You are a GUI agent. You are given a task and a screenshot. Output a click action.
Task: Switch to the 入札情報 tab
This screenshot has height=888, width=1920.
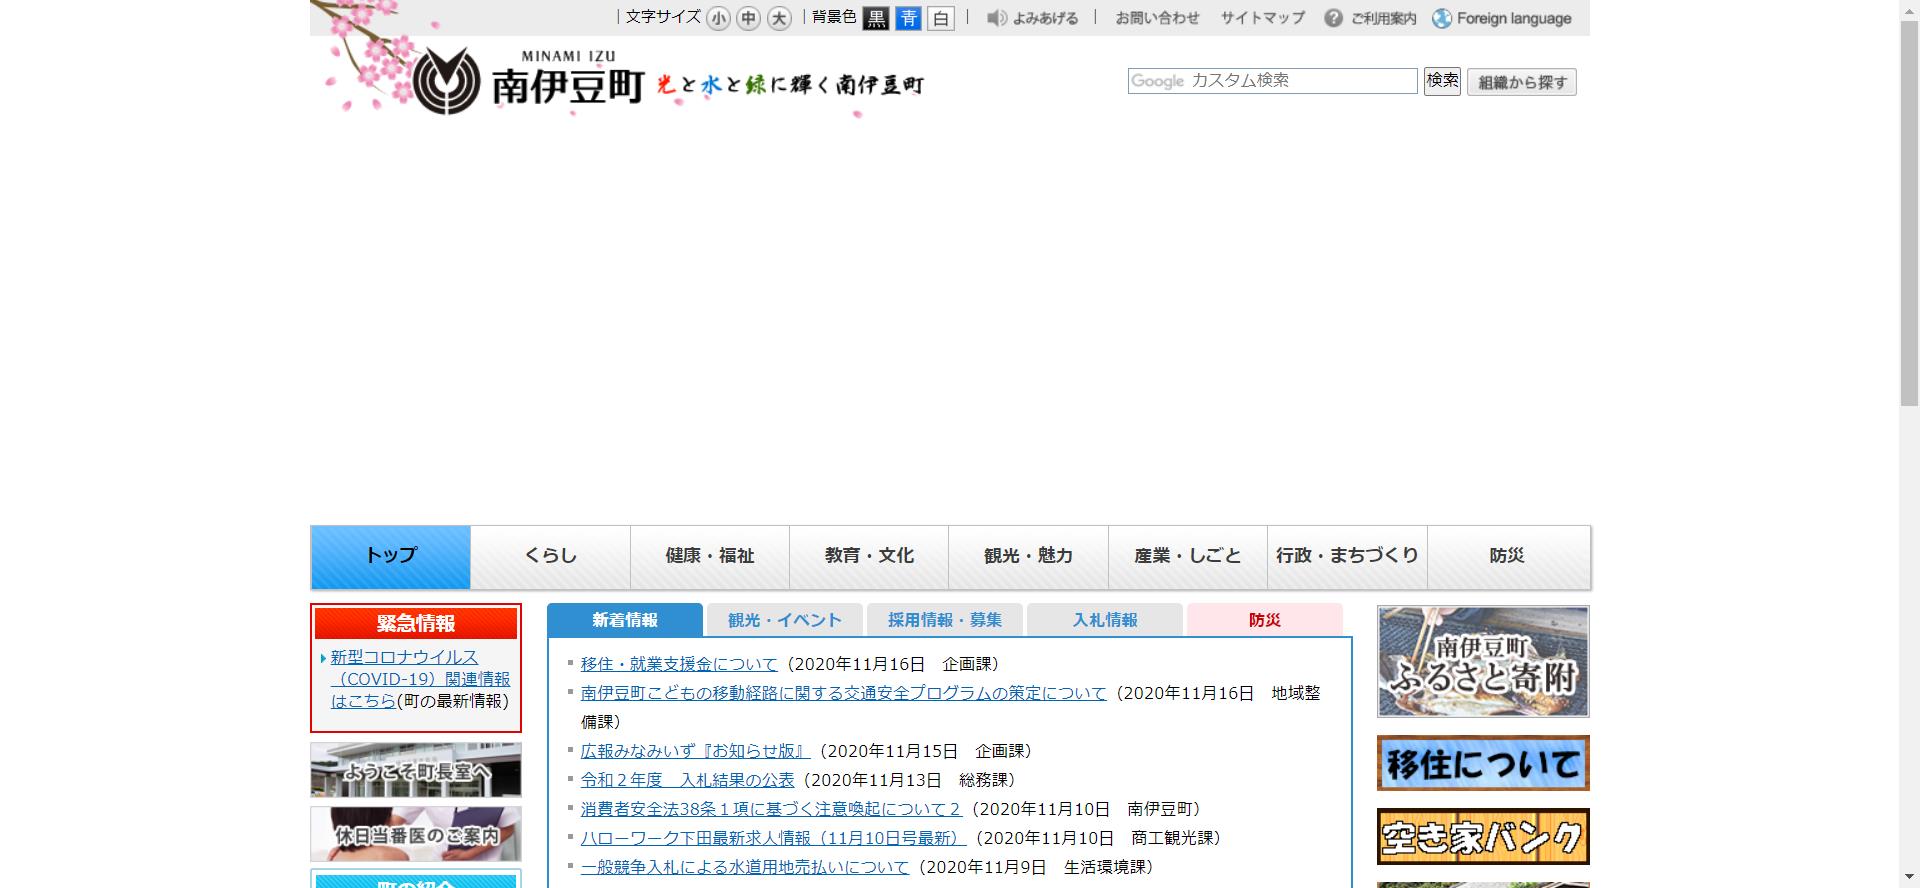pos(1104,620)
